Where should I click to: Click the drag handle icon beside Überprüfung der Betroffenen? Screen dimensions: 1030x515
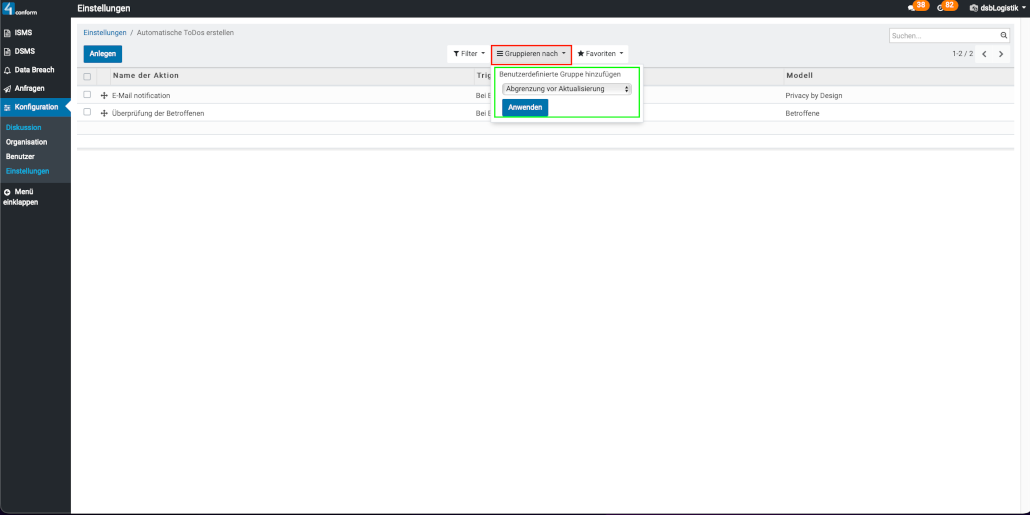(104, 113)
